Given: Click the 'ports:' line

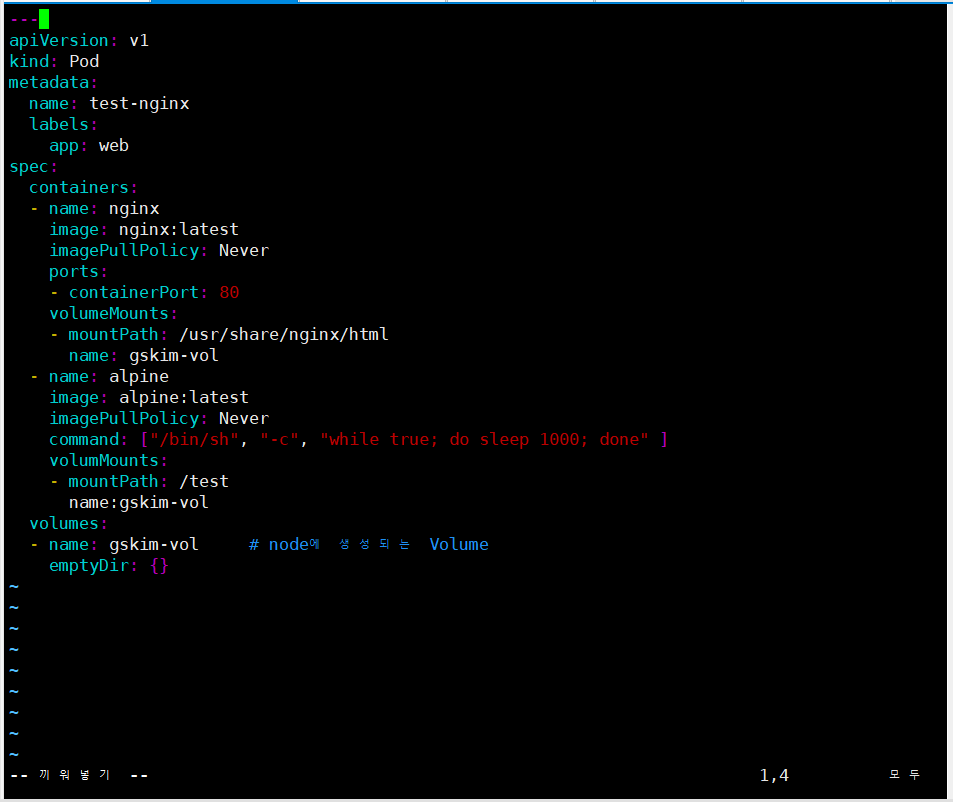Looking at the screenshot, I should [78, 272].
